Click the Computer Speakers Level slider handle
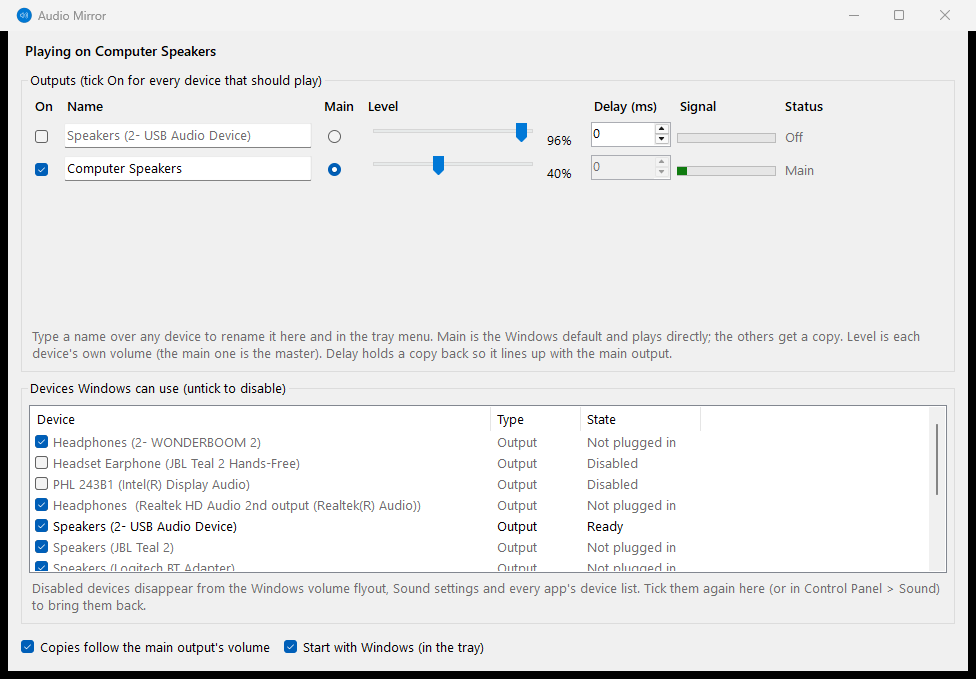976x679 pixels. (438, 165)
